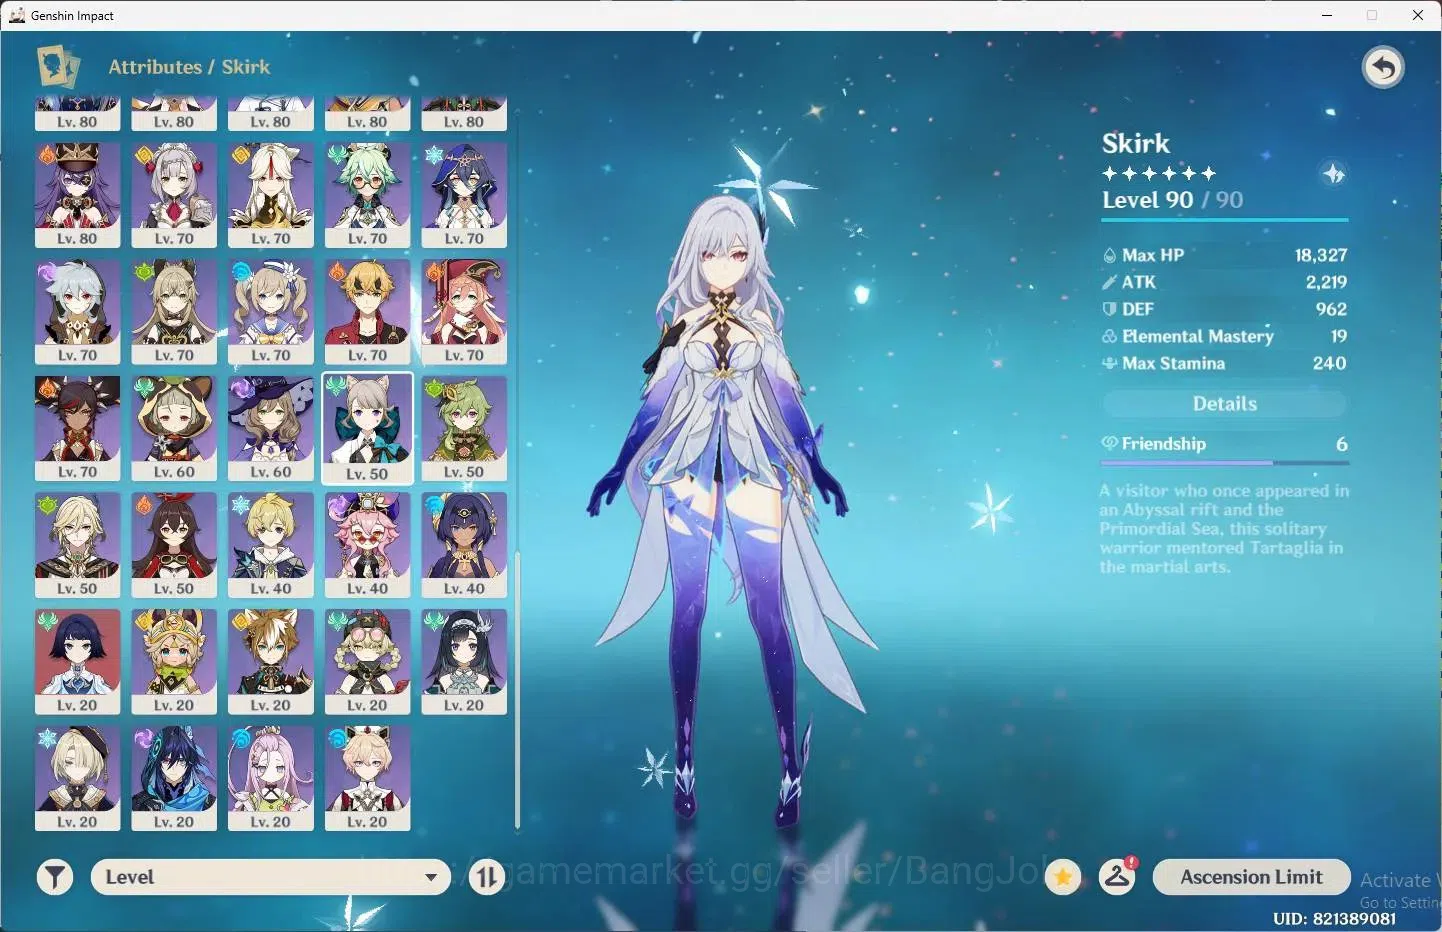Select Amber's Lv. 50 portrait
The image size is (1442, 932).
point(174,545)
